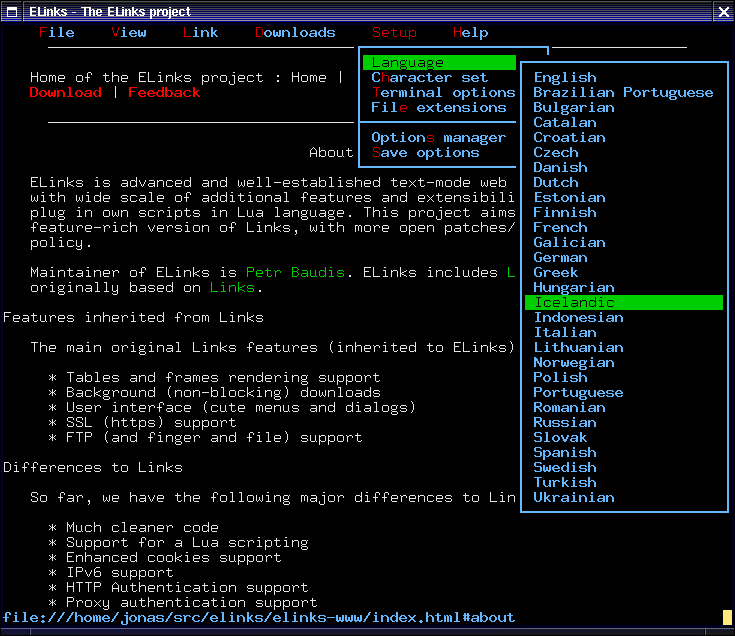735x636 pixels.
Task: Choose Finnish language
Action: 624,212
